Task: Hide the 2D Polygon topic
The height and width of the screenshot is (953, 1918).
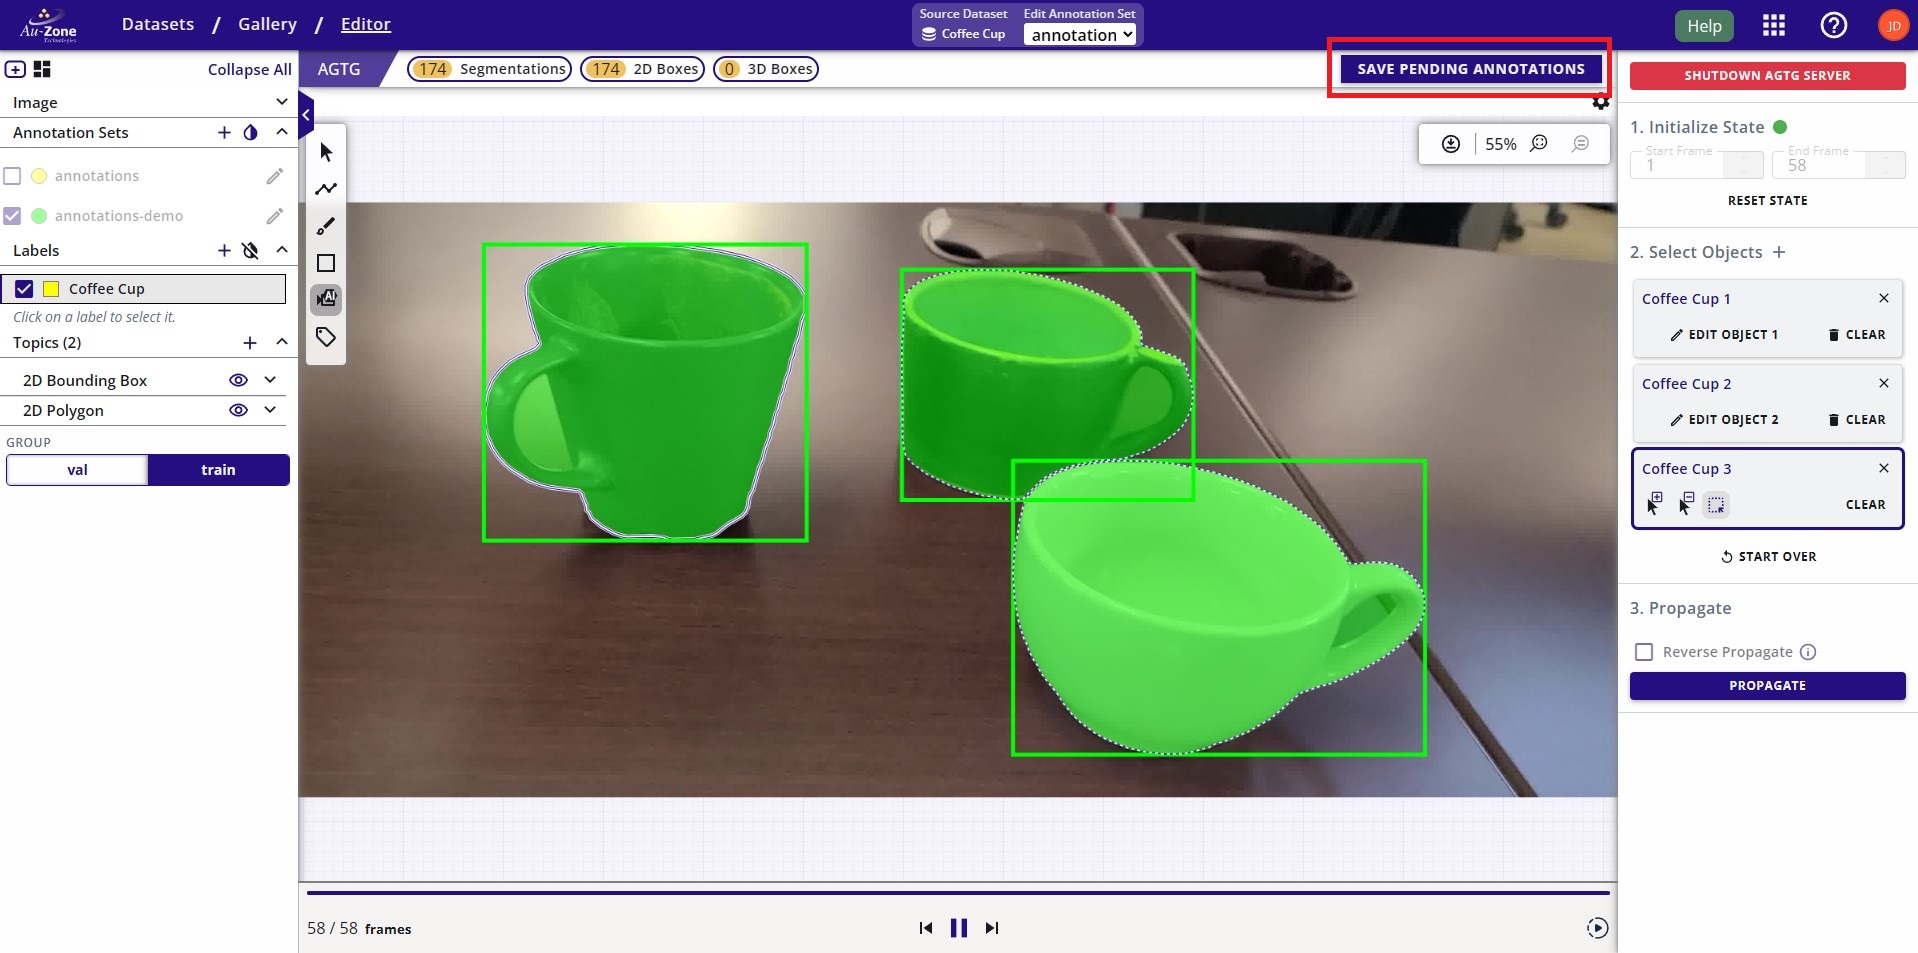Action: (238, 410)
